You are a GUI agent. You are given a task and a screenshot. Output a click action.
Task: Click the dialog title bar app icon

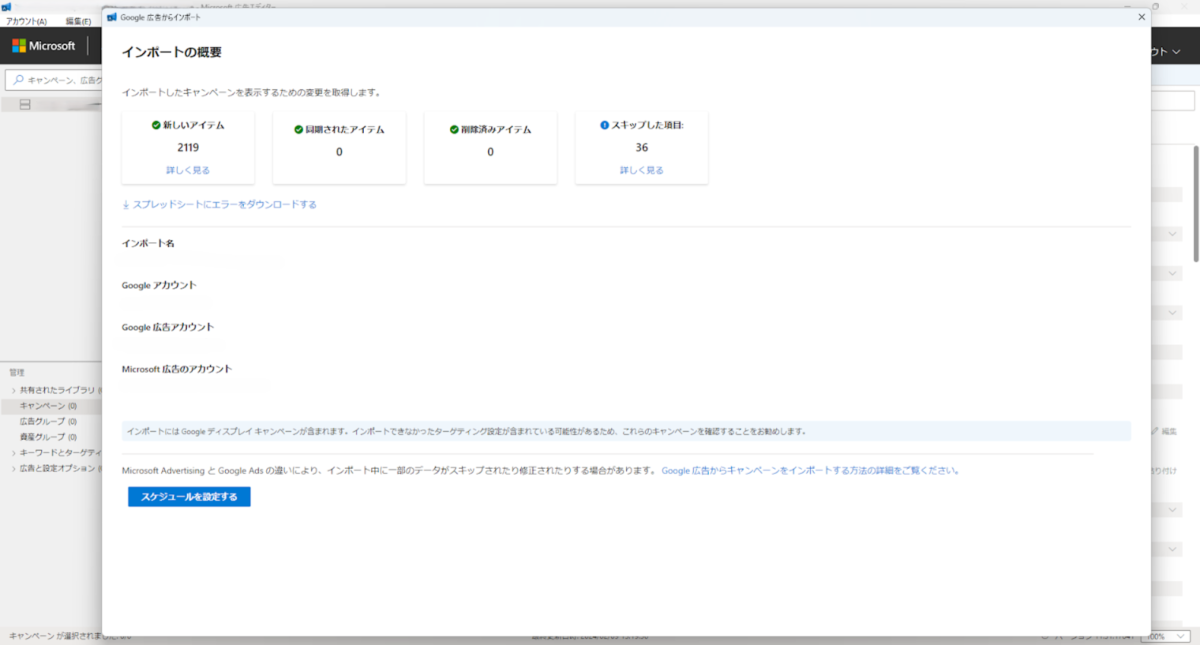pyautogui.click(x=111, y=17)
